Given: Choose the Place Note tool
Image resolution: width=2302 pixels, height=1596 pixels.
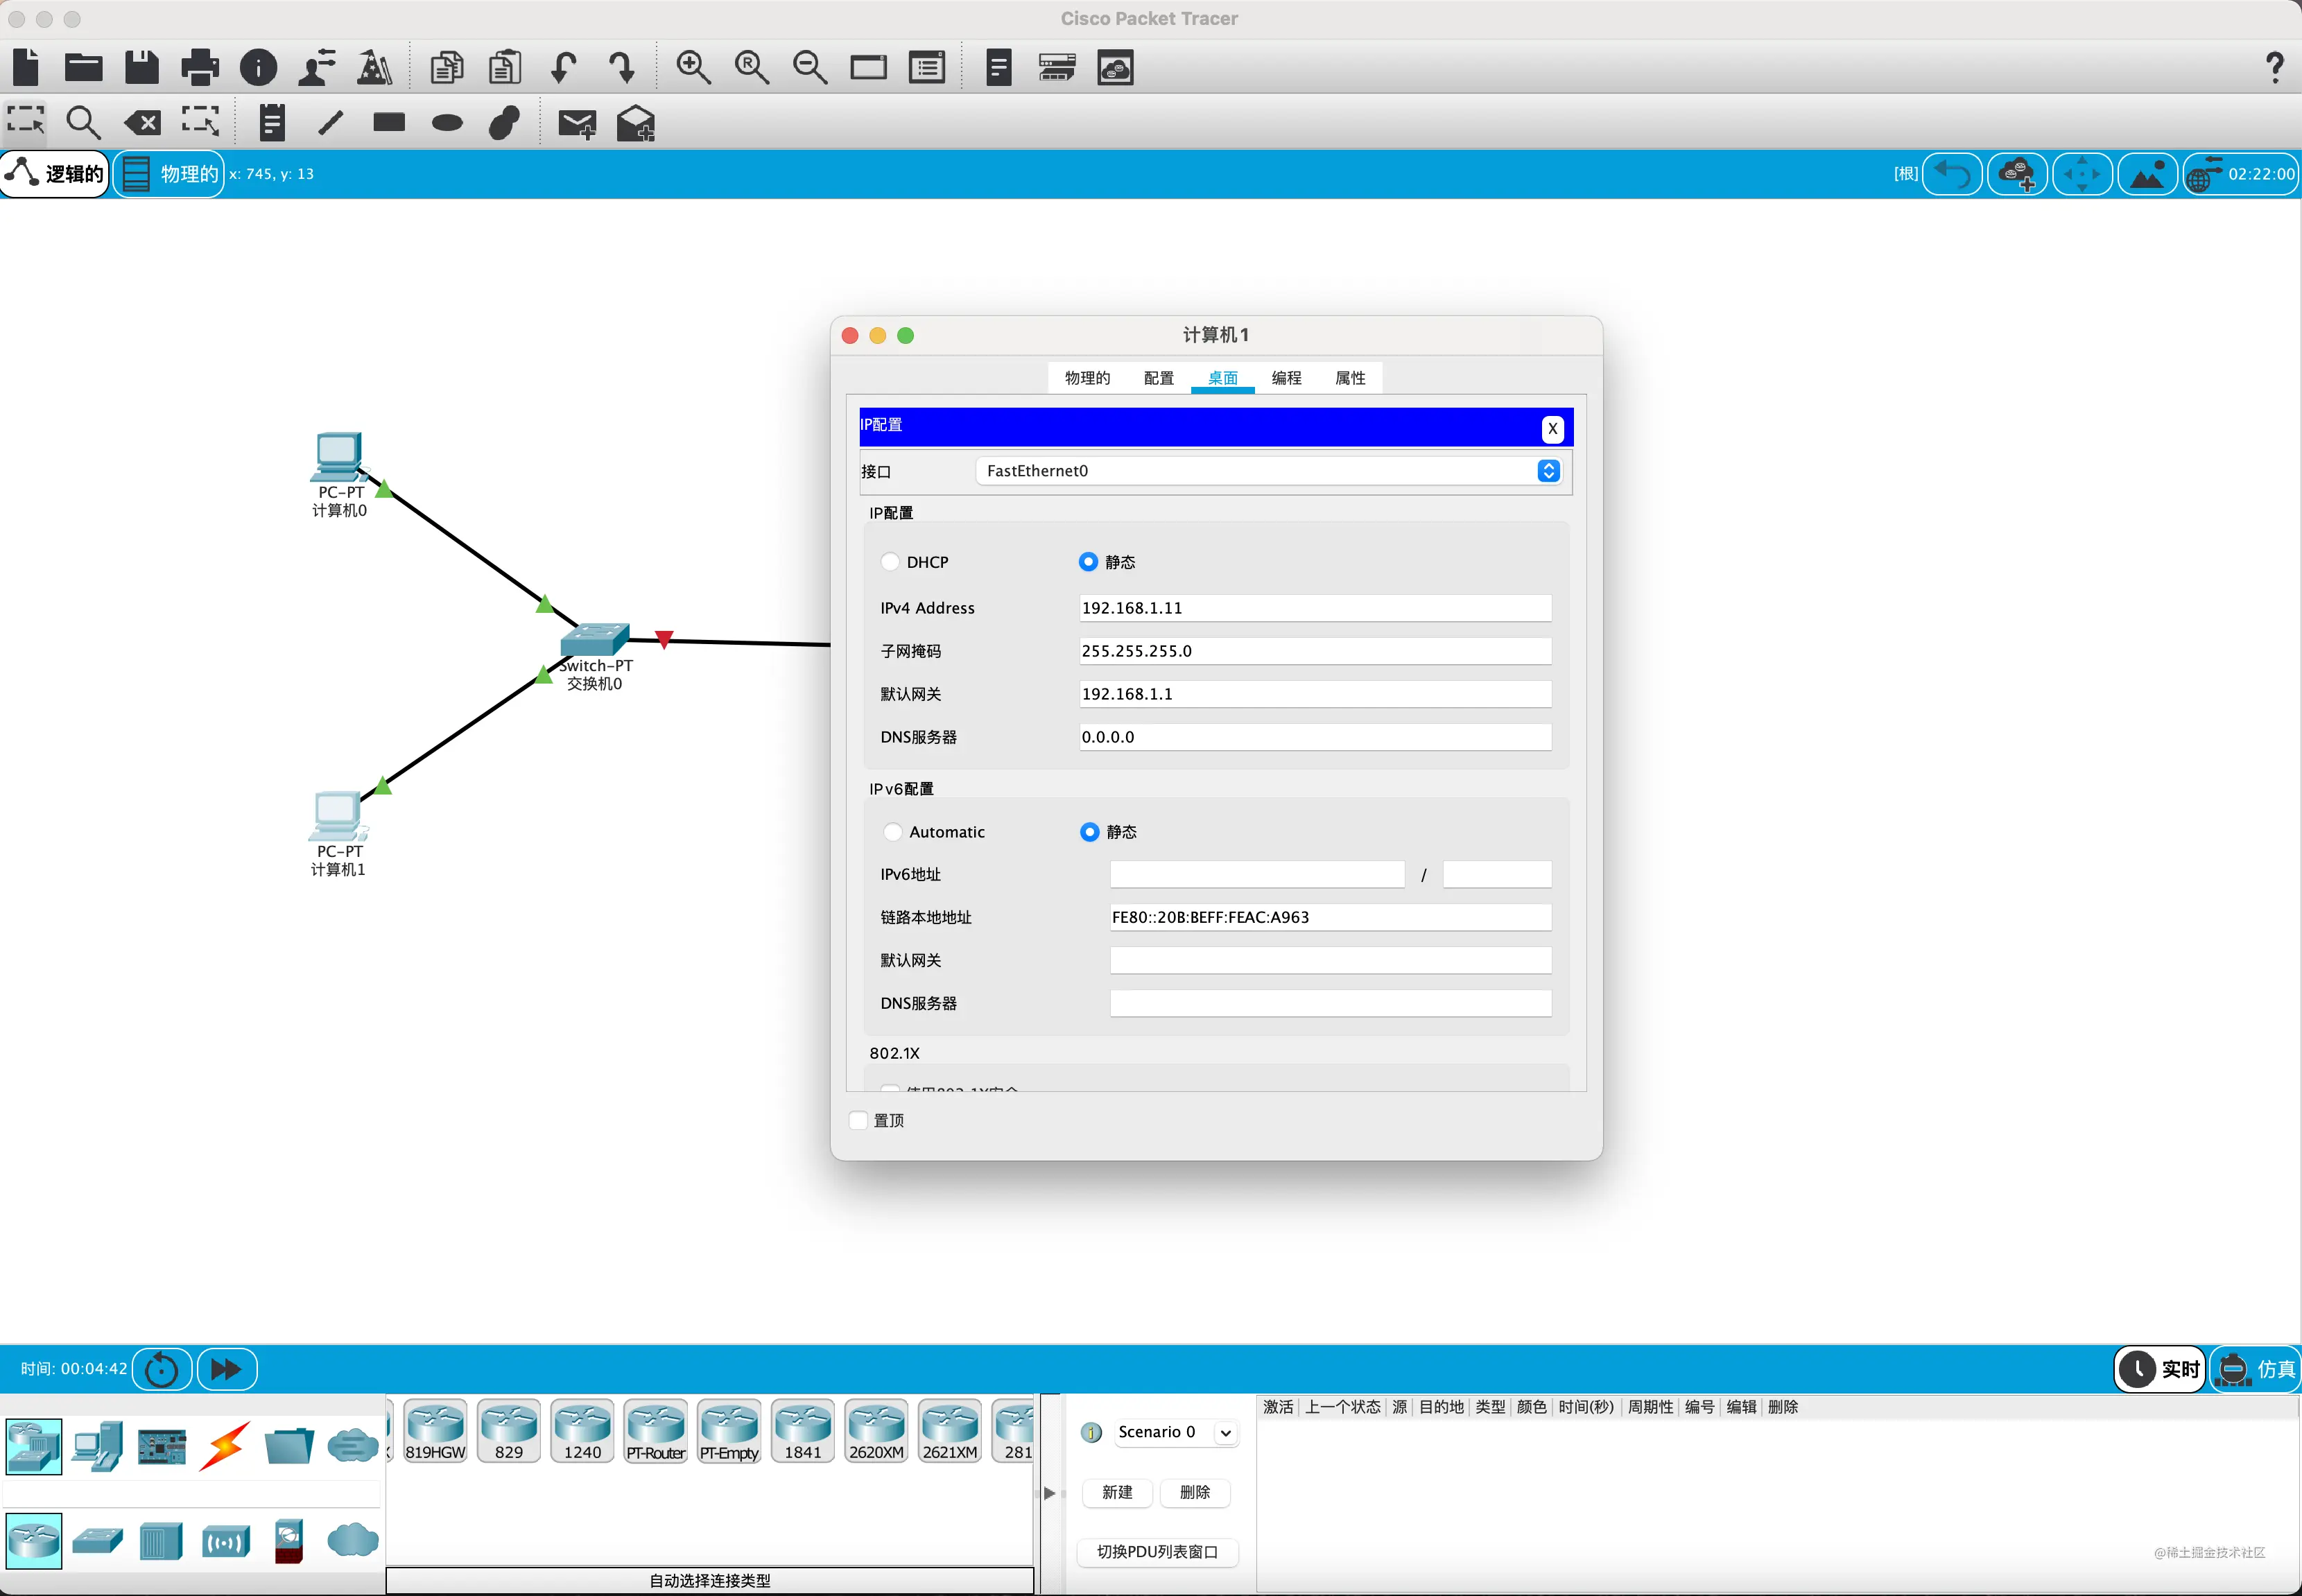Looking at the screenshot, I should tap(272, 123).
